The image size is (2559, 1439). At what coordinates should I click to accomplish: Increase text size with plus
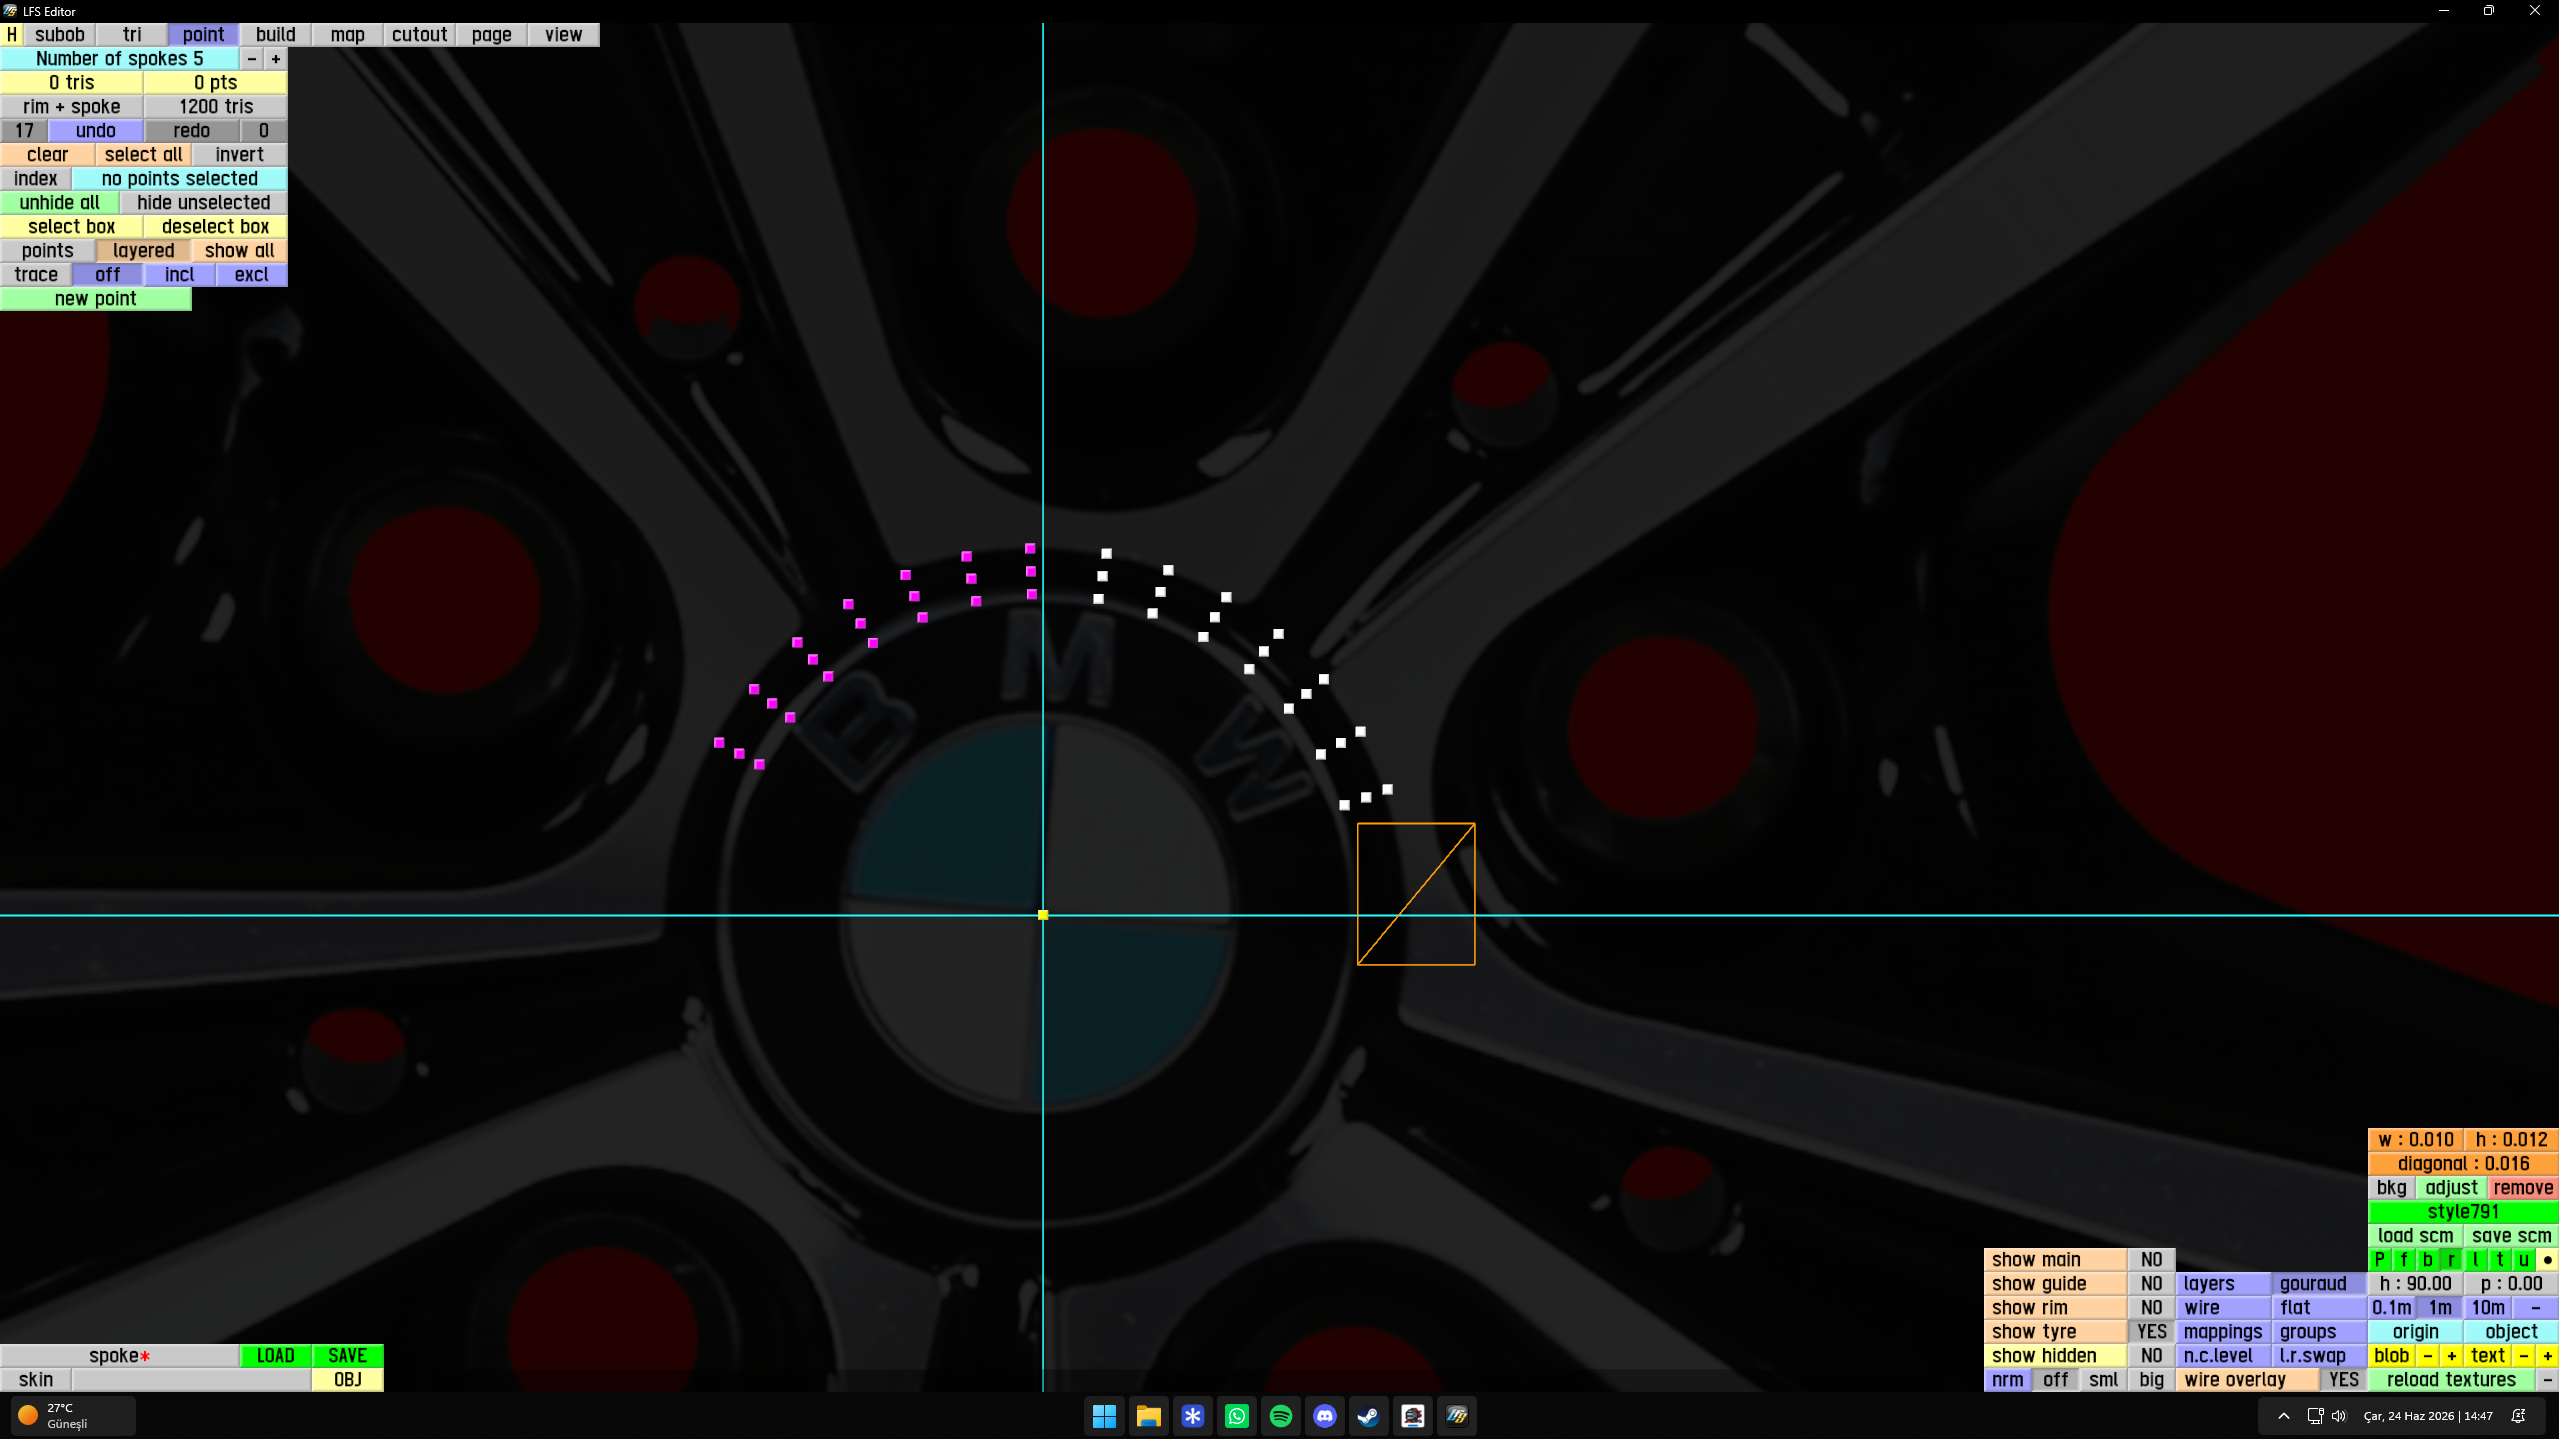(x=2547, y=1356)
